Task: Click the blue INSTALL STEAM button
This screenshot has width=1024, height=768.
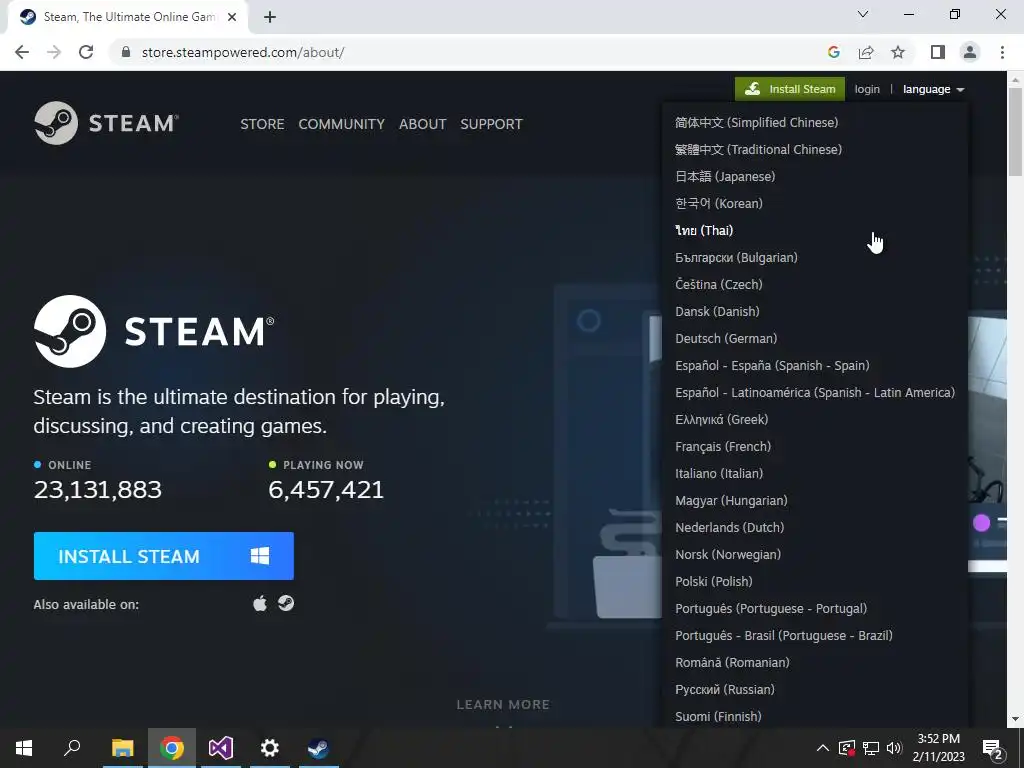Action: (x=164, y=556)
